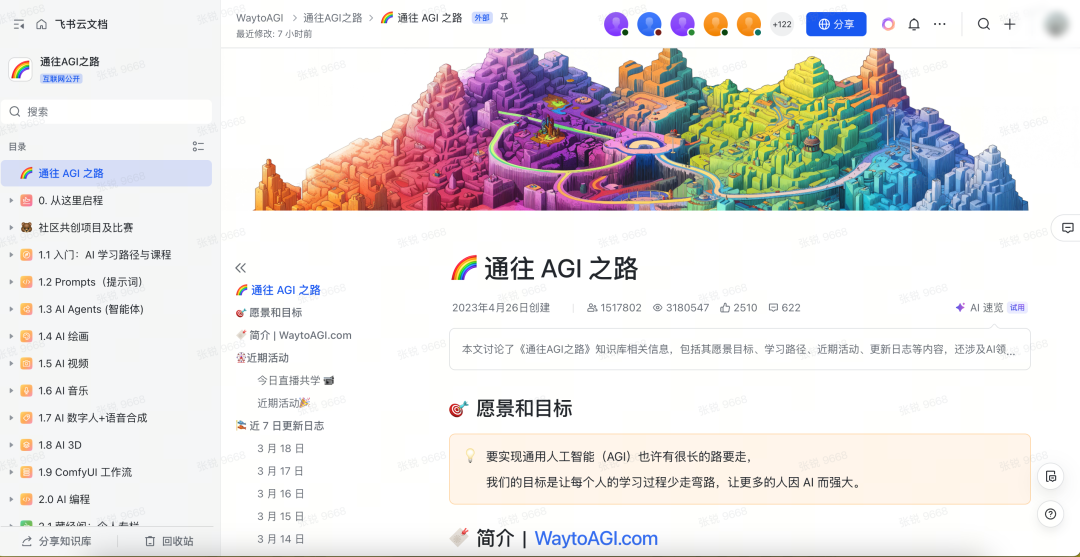View the visitors count 1517802
This screenshot has height=557, width=1080.
614,308
